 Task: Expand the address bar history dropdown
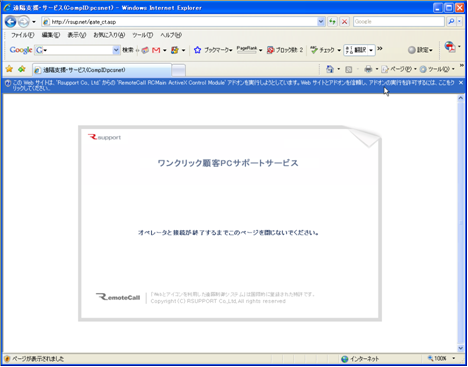coord(321,22)
